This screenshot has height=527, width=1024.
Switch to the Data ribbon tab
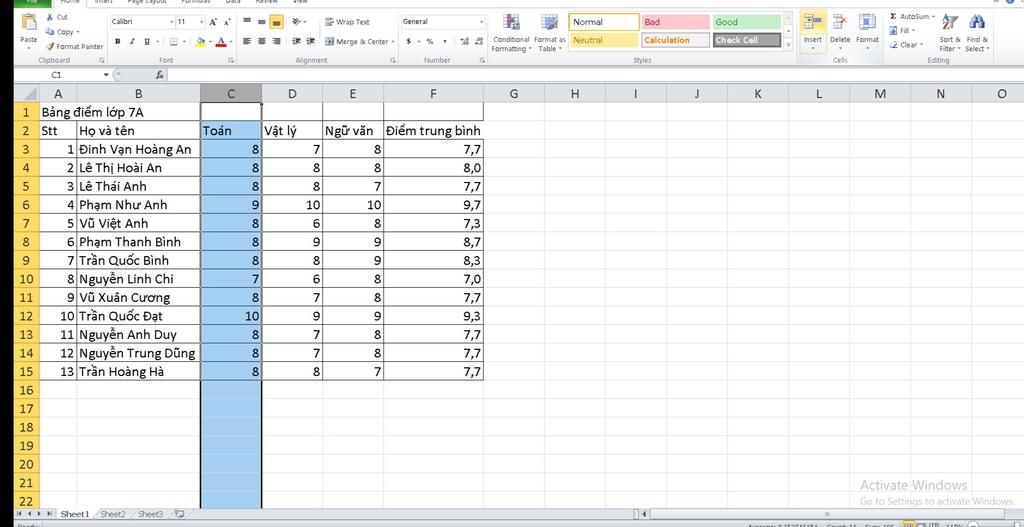(232, 2)
